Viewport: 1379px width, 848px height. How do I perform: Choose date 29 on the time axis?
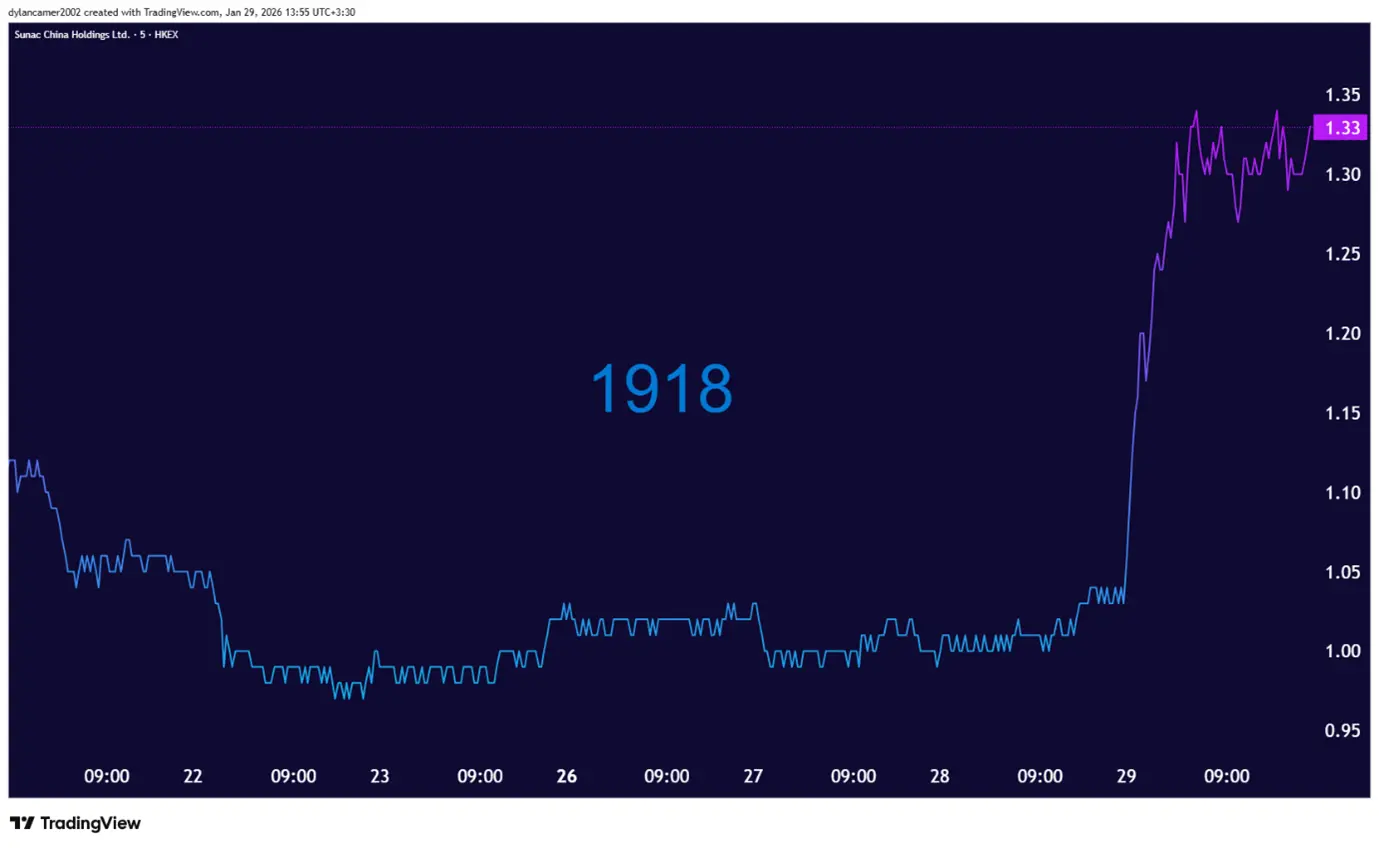pyautogui.click(x=1127, y=776)
